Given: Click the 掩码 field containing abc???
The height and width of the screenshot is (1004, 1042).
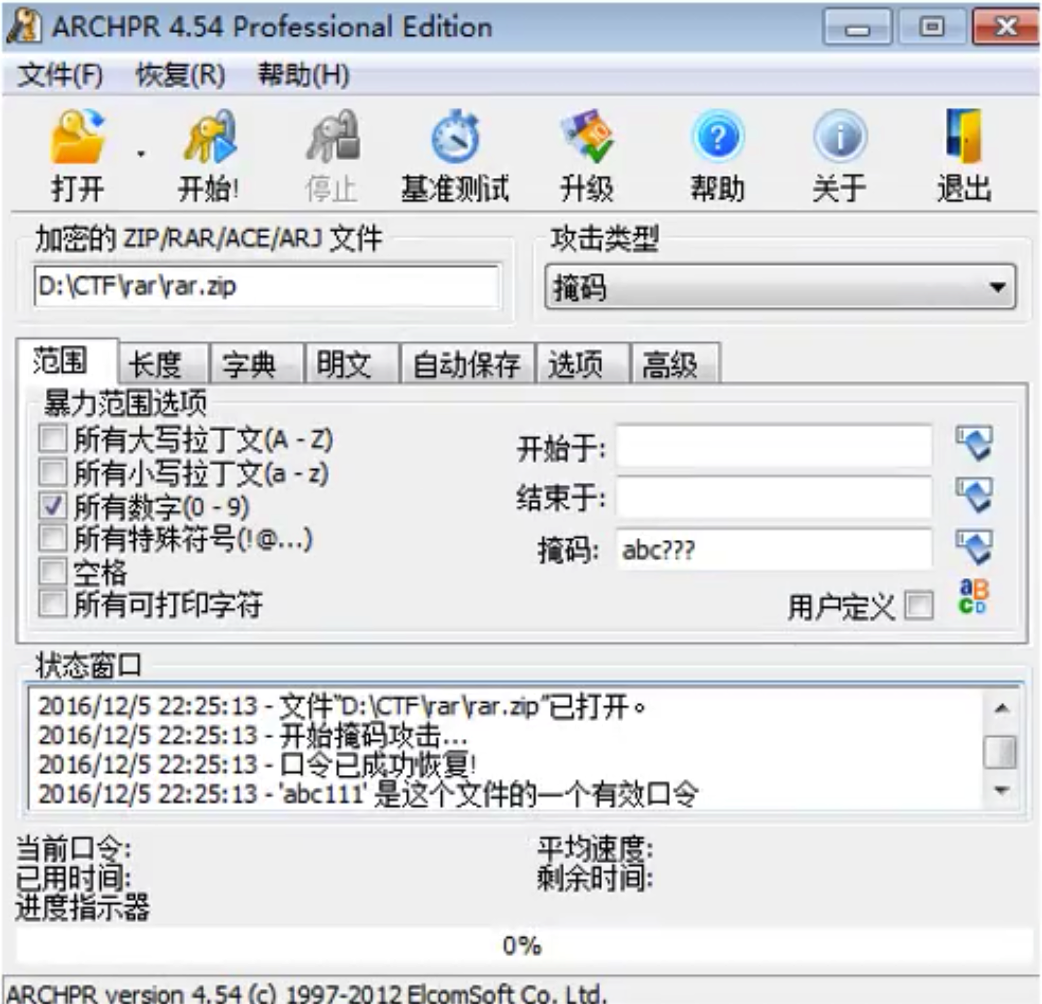Looking at the screenshot, I should (x=774, y=550).
